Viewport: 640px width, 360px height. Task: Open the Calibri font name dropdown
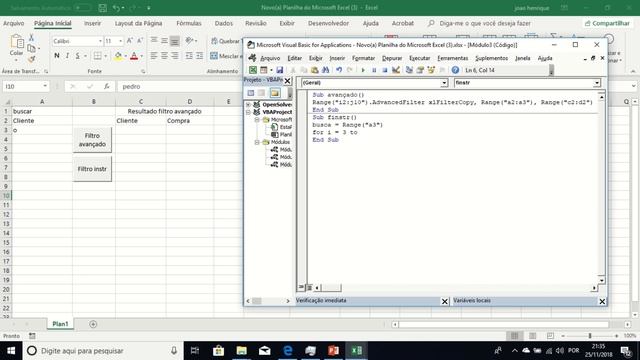(x=100, y=41)
